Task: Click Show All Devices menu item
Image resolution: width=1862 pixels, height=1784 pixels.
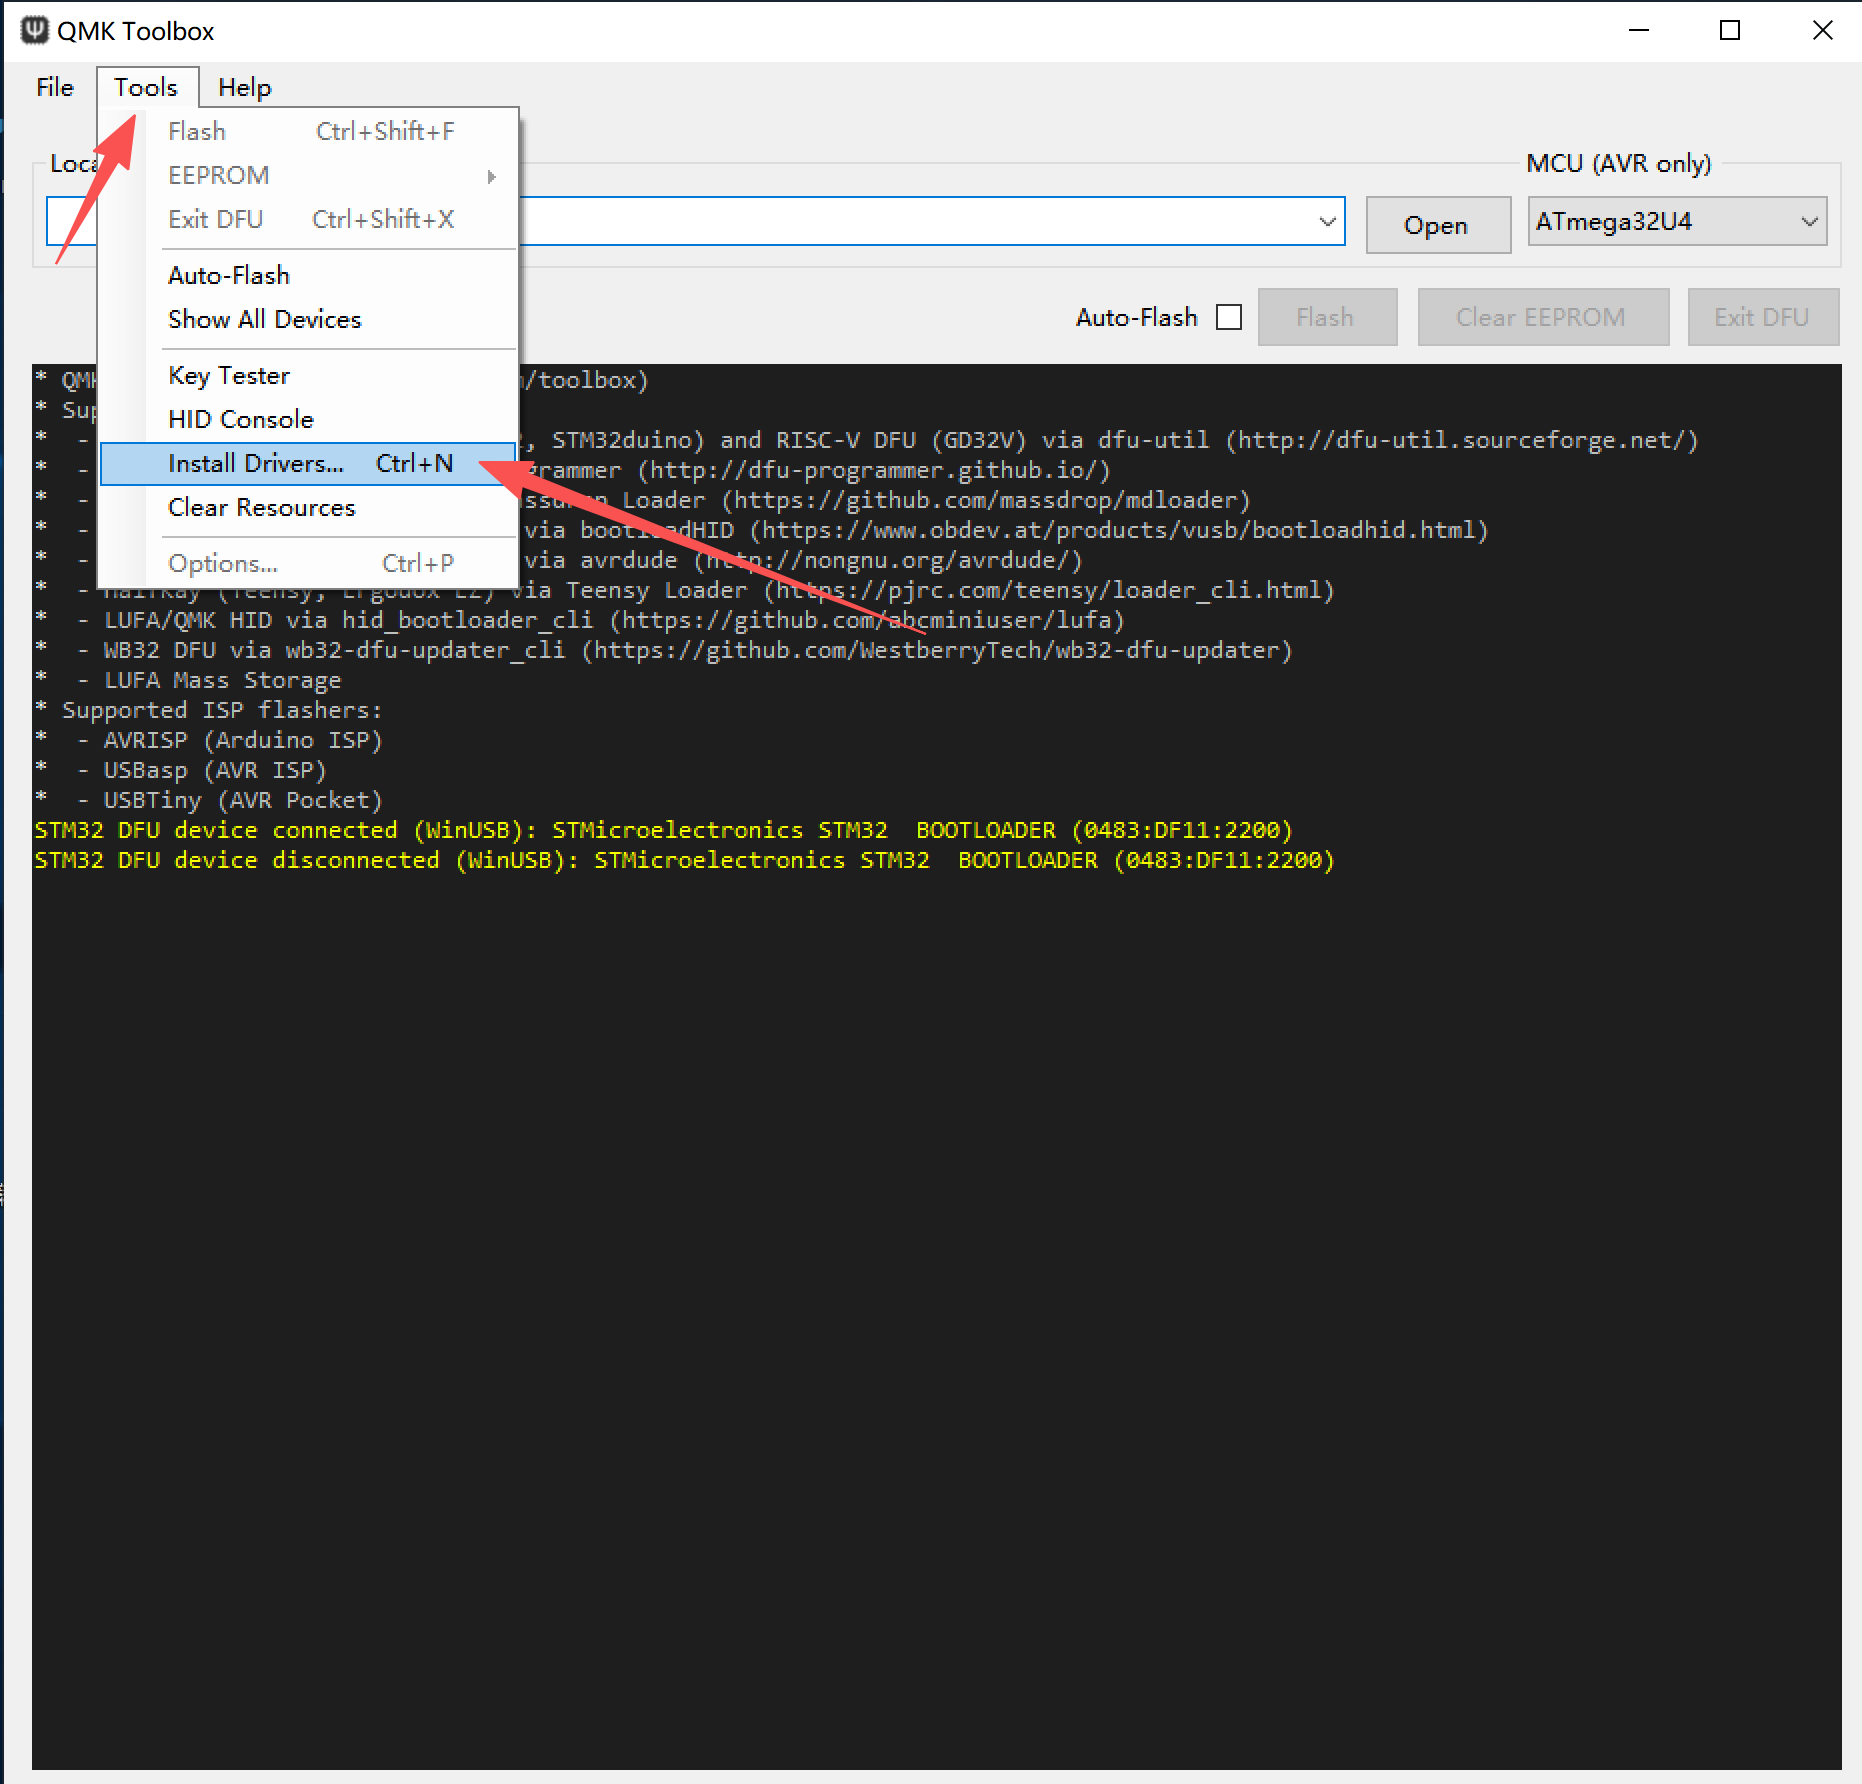Action: point(264,320)
